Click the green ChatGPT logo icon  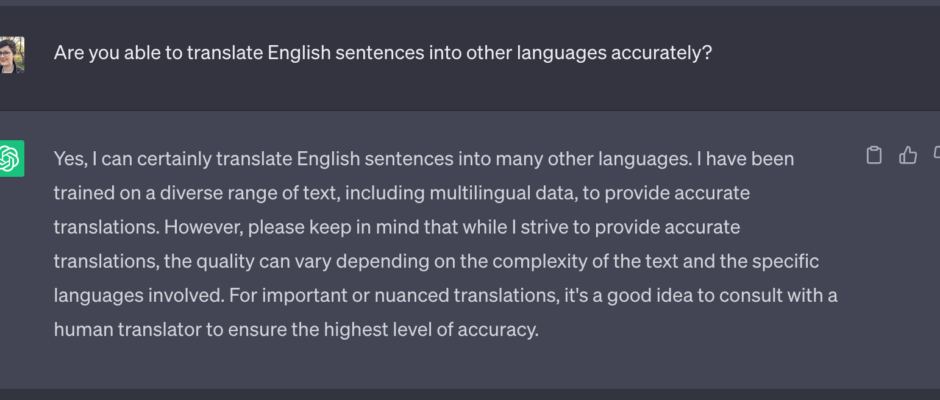click(11, 158)
